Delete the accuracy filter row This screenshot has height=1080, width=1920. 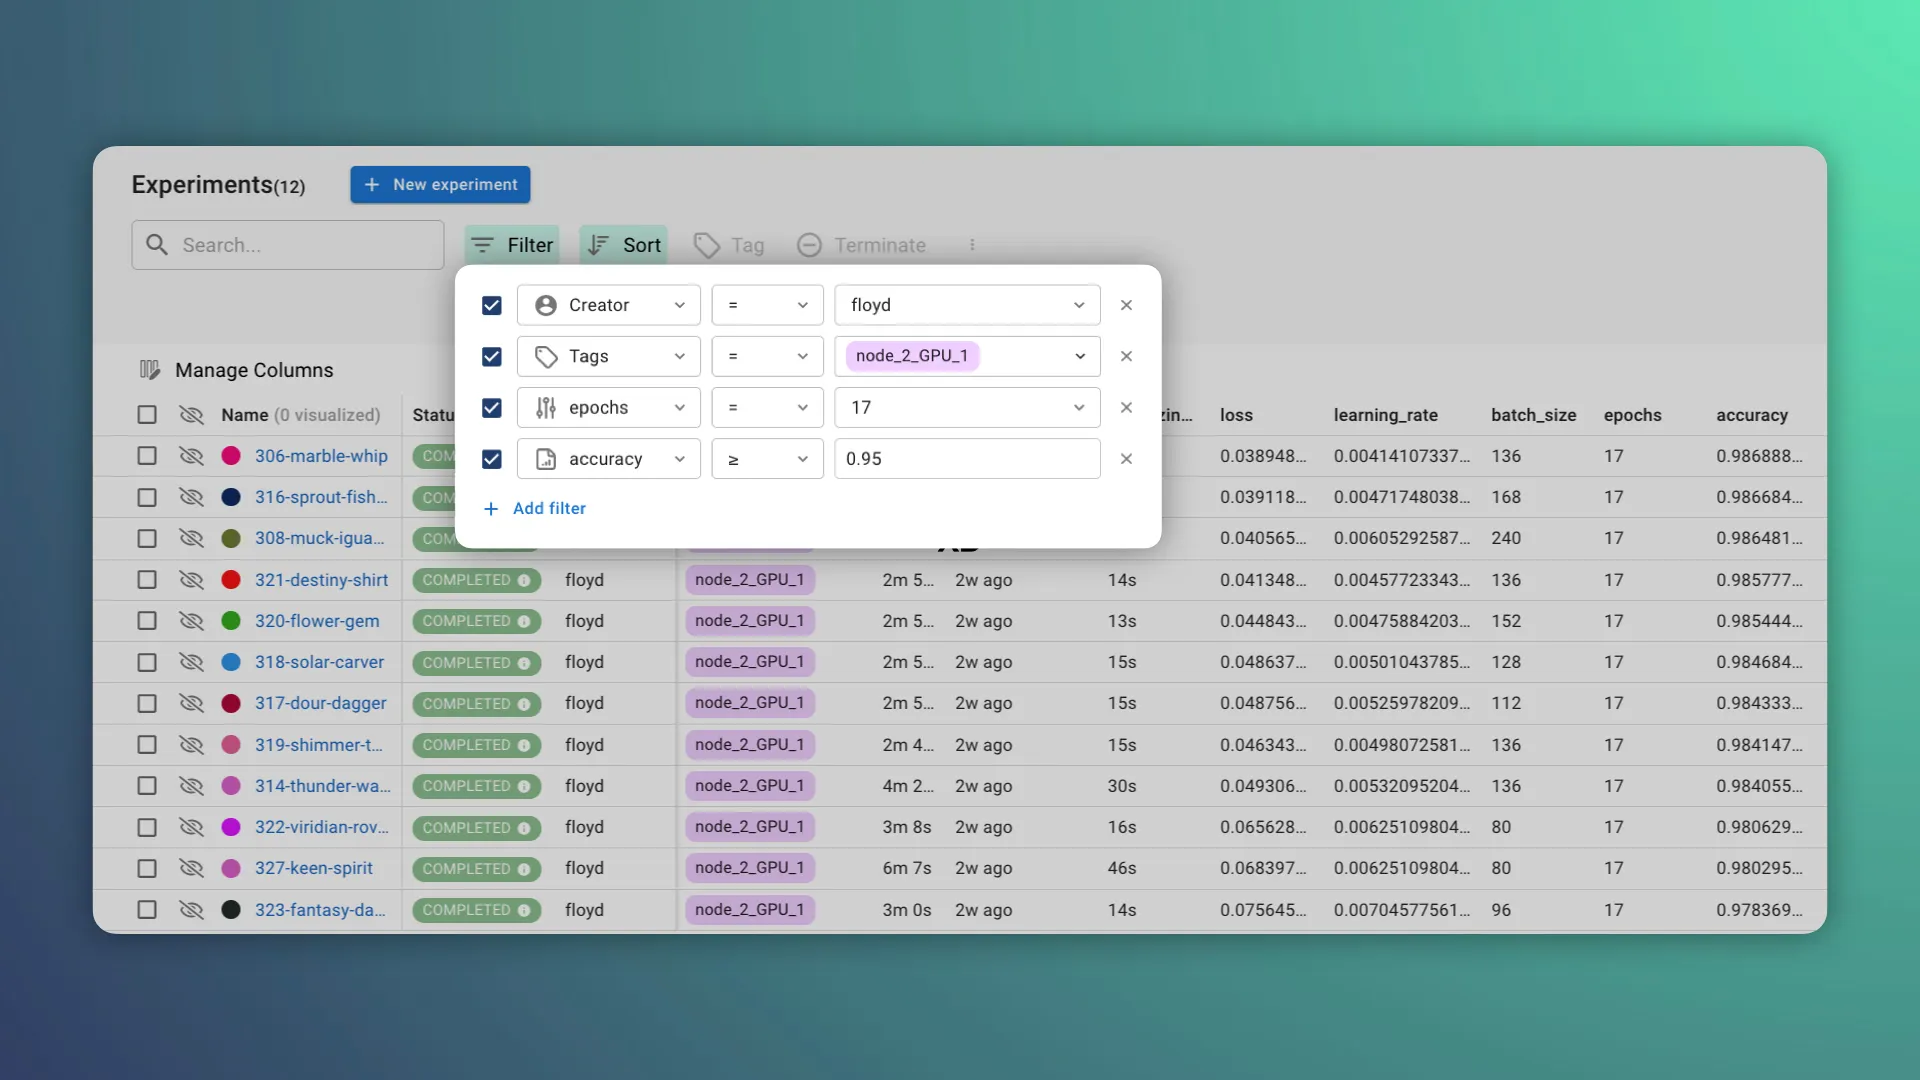tap(1126, 459)
